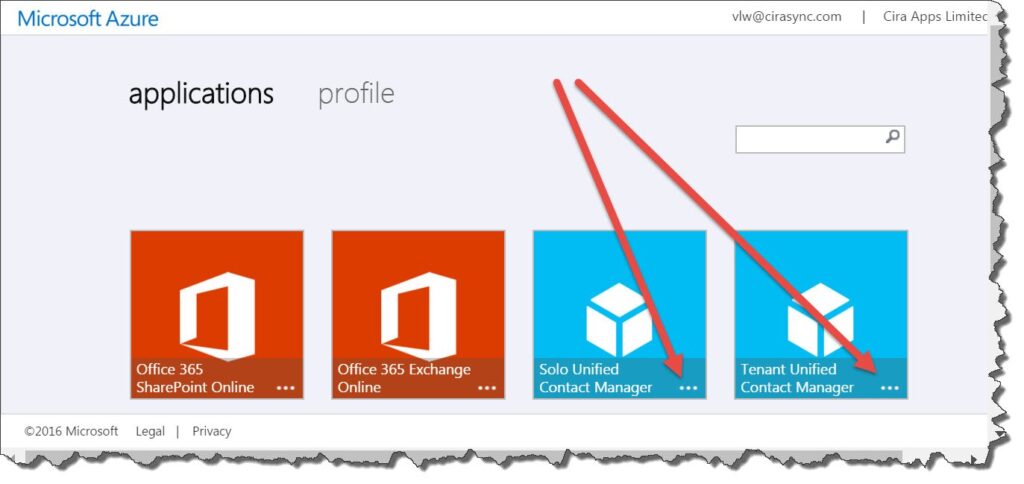Click the cube icon on Solo Unified tile
Screen dimensions: 1024x484
click(x=619, y=315)
